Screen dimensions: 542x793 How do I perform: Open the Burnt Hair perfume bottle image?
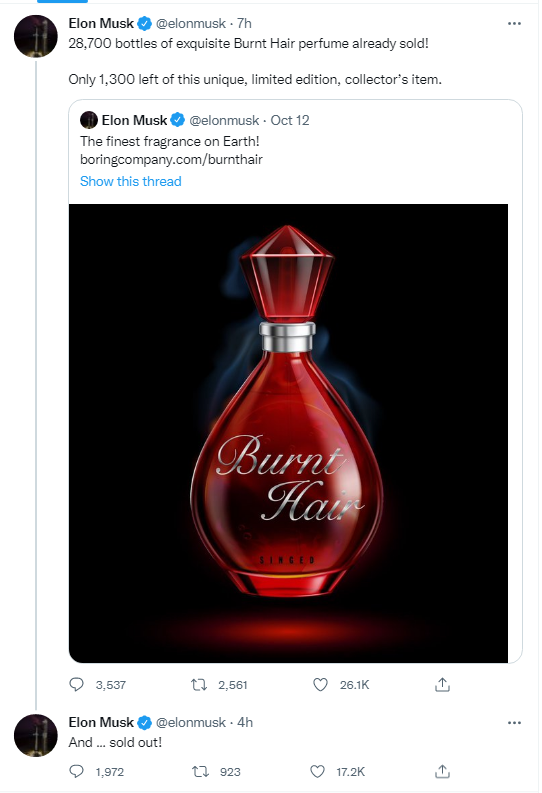[x=288, y=433]
